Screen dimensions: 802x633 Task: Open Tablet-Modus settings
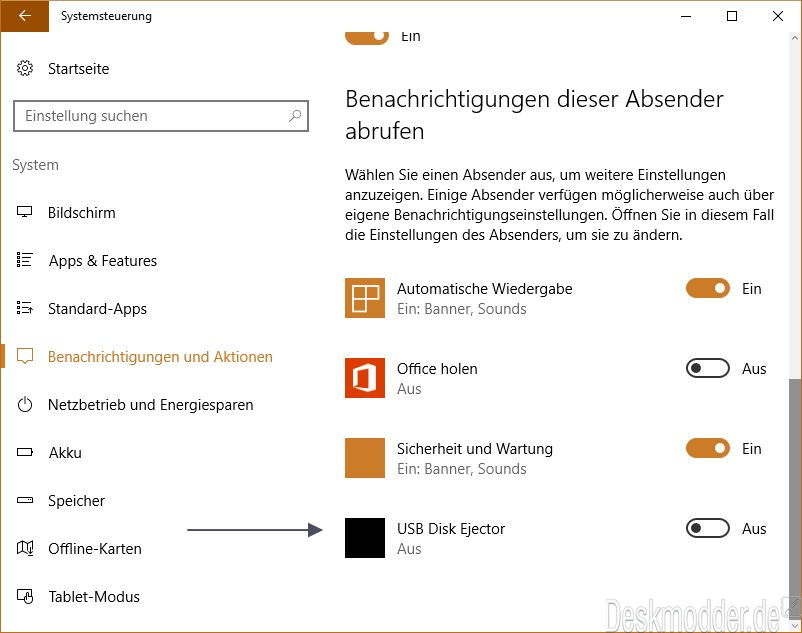(x=94, y=597)
